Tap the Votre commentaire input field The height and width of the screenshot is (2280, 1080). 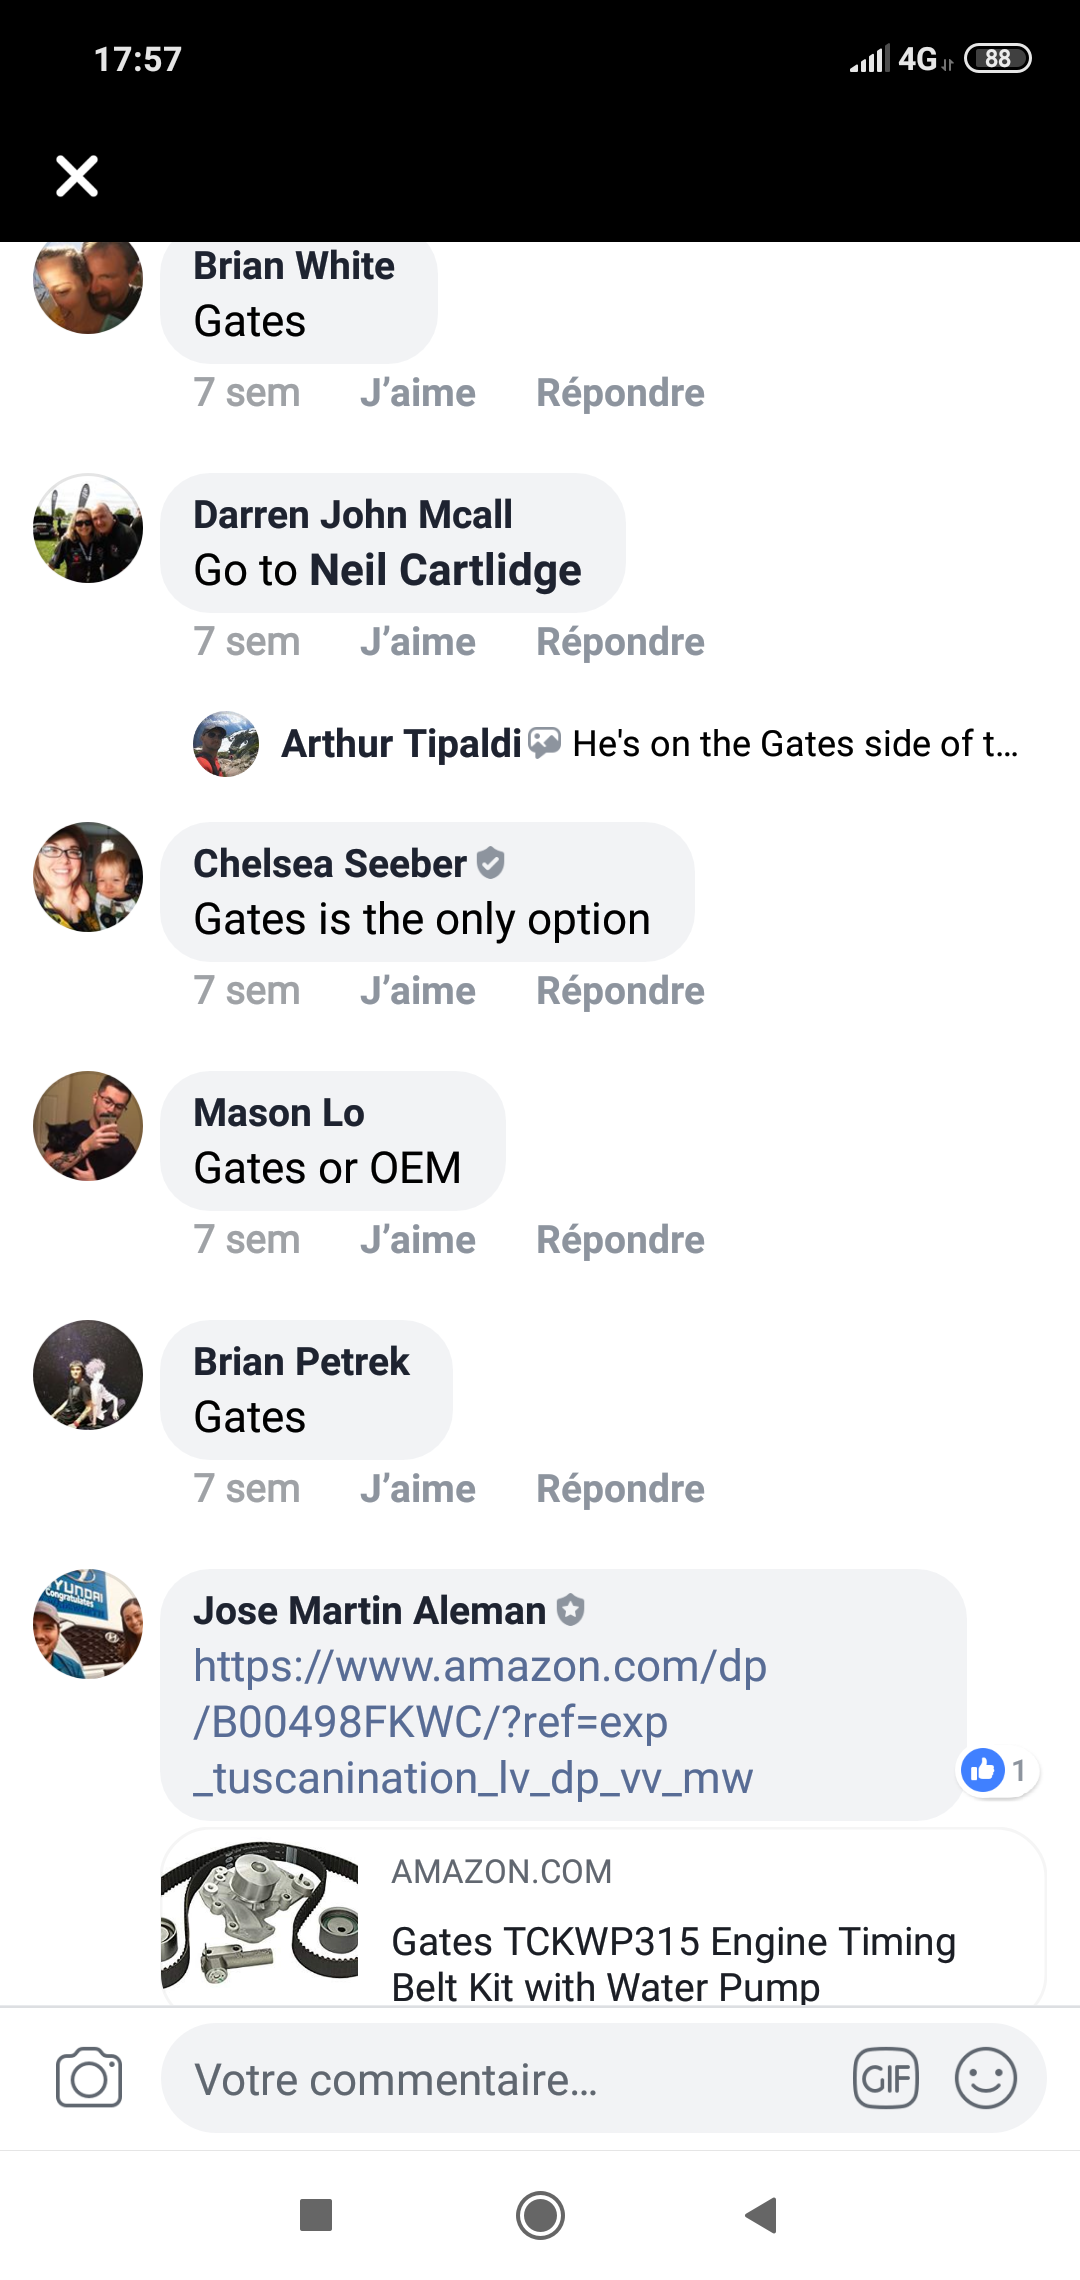[500, 2080]
